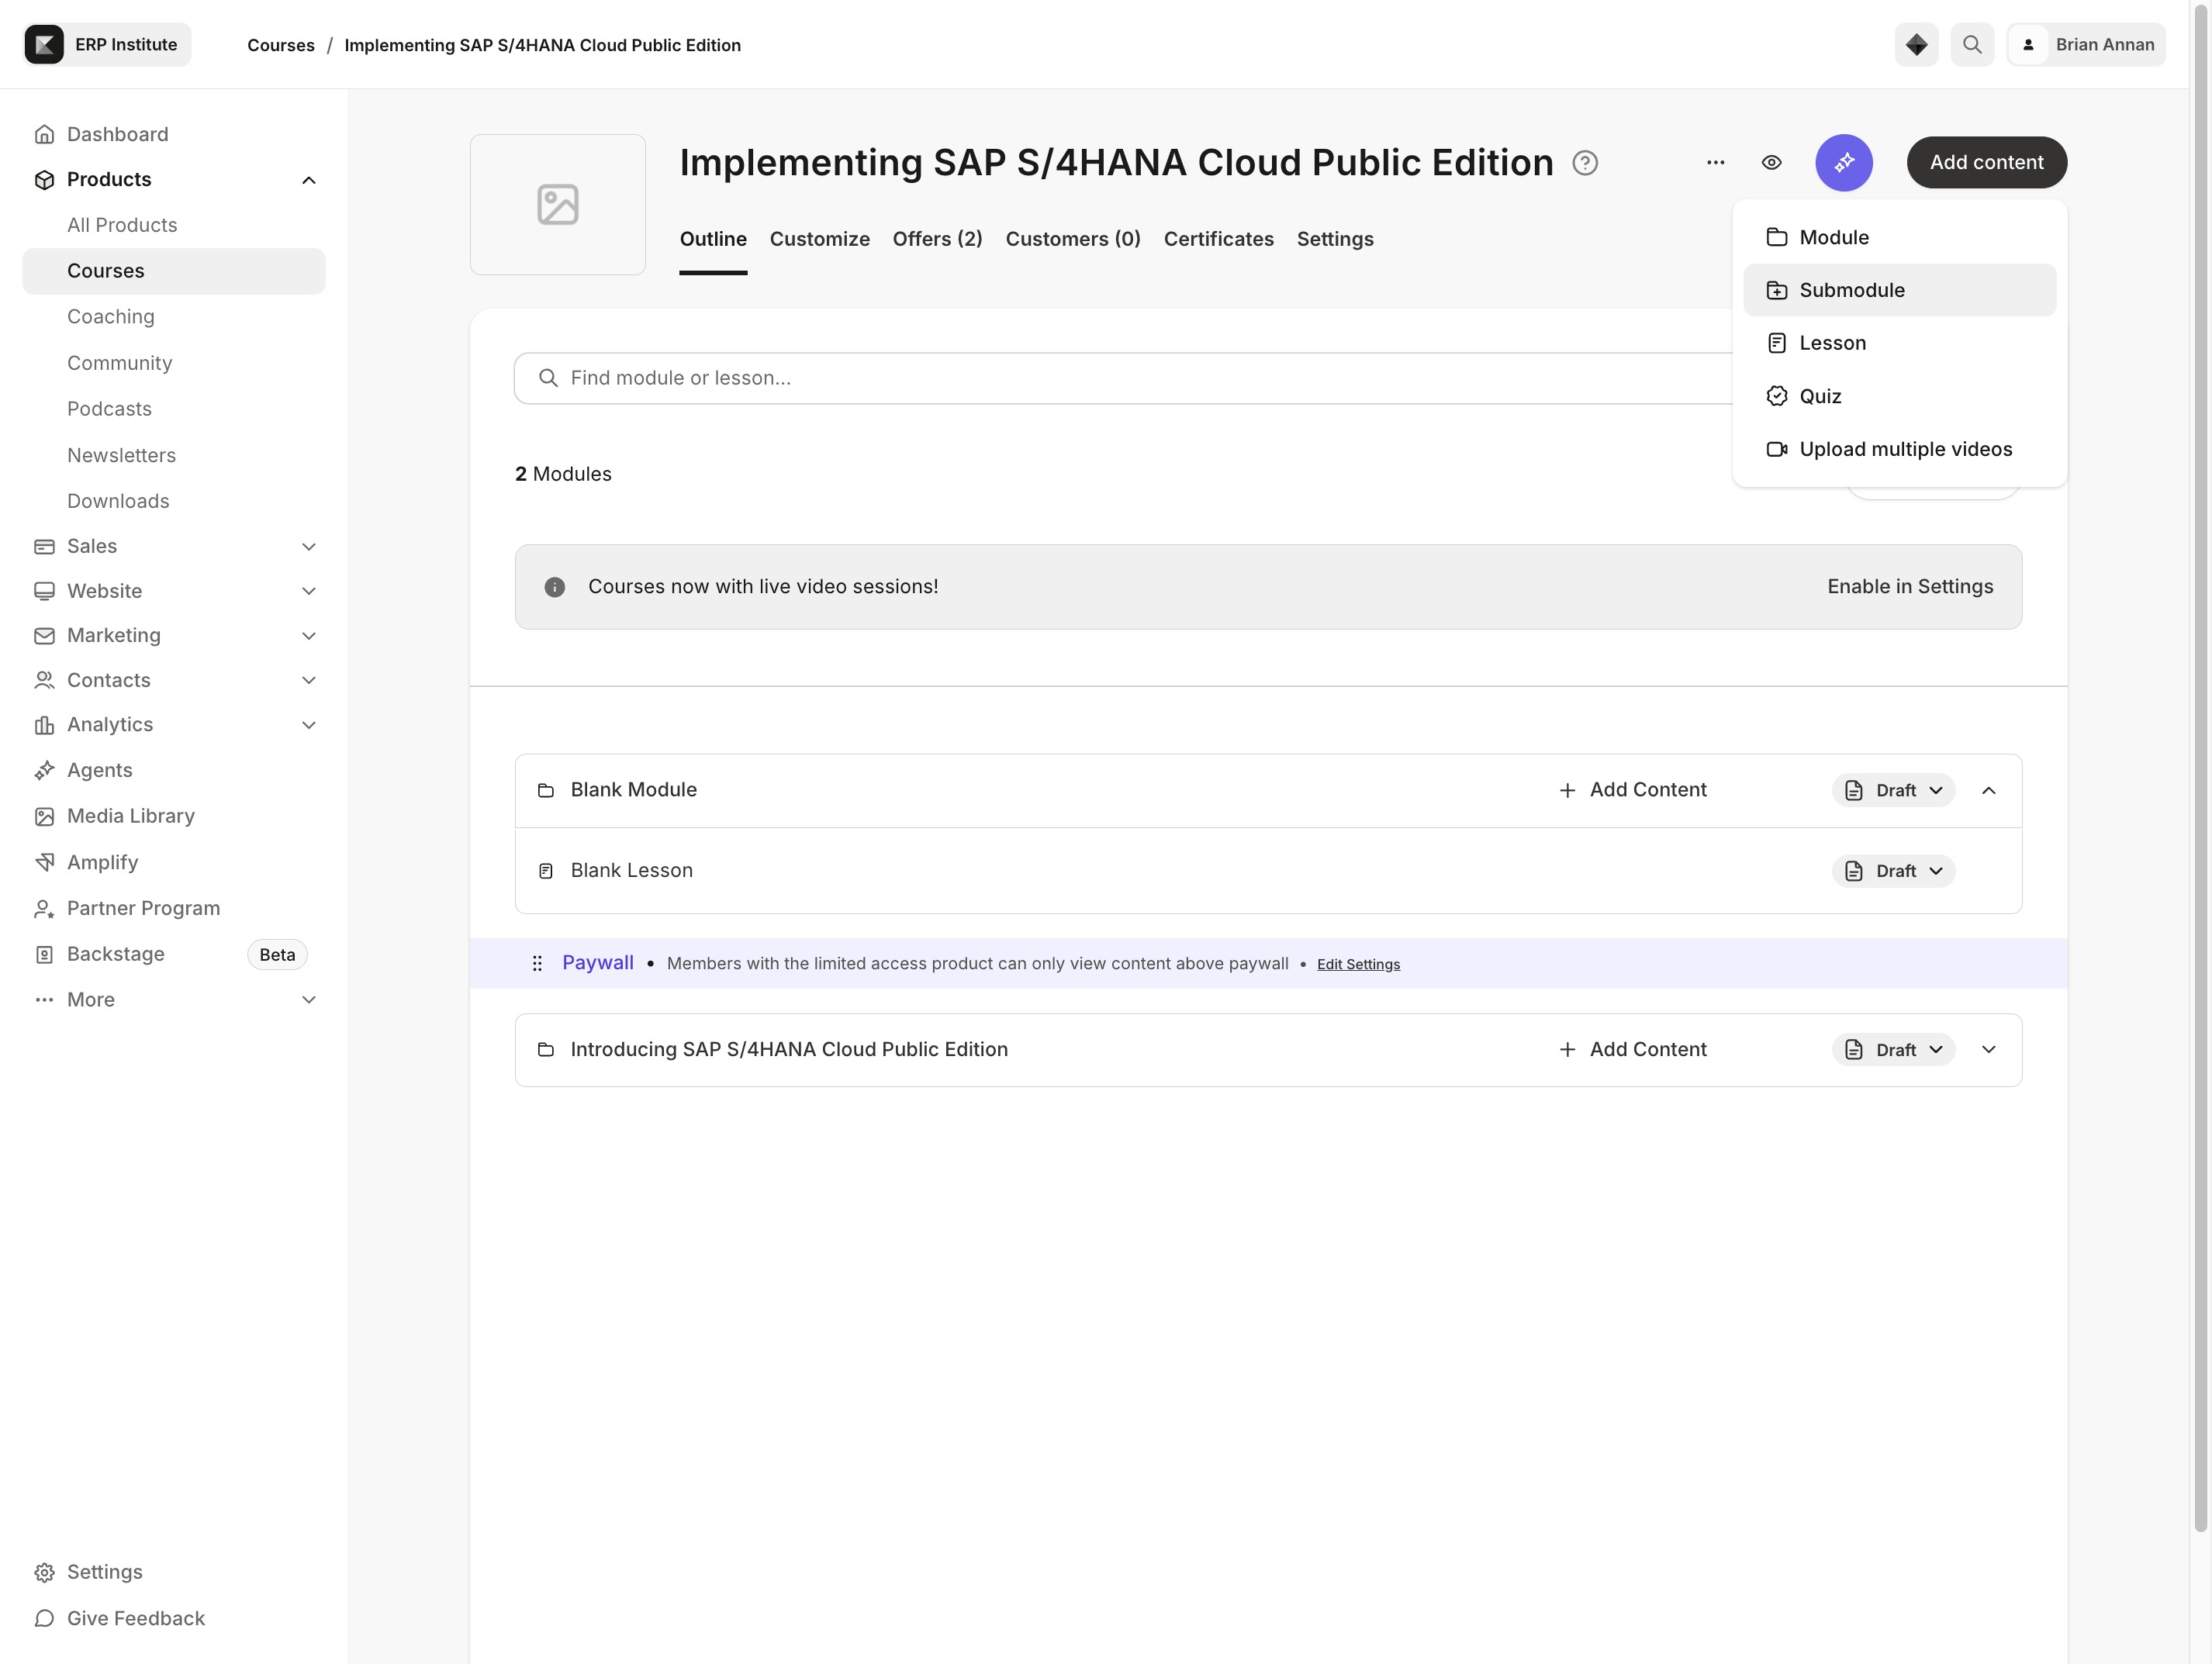Choose Upload multiple videos menu option
The height and width of the screenshot is (1664, 2212).
point(1899,449)
